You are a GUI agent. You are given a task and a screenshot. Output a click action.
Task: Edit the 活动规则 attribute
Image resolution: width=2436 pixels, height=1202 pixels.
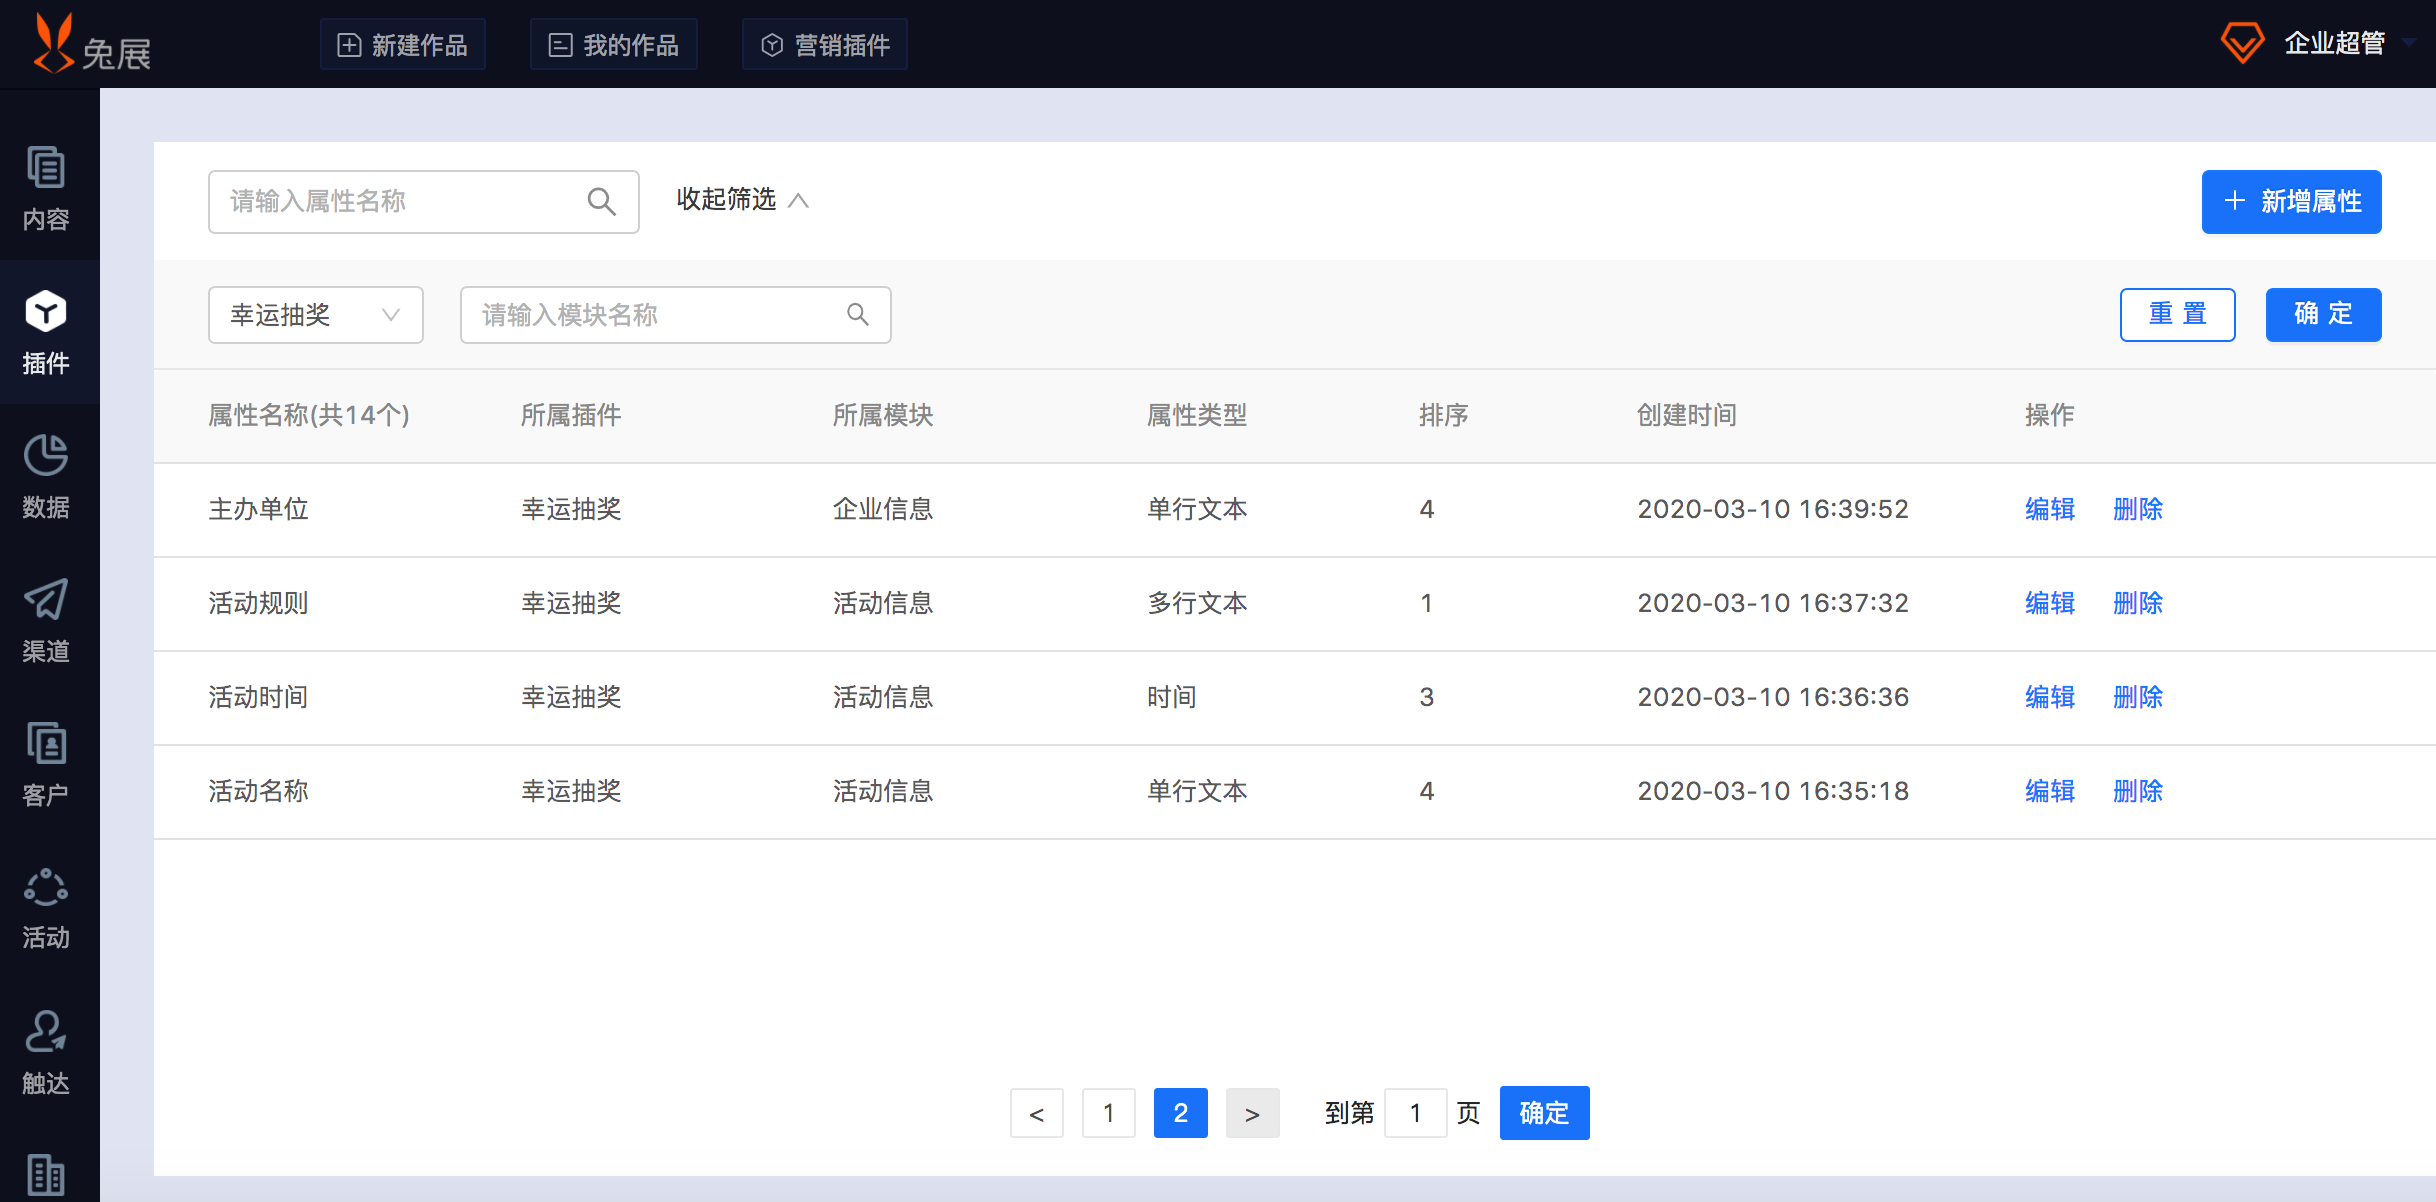point(2050,603)
